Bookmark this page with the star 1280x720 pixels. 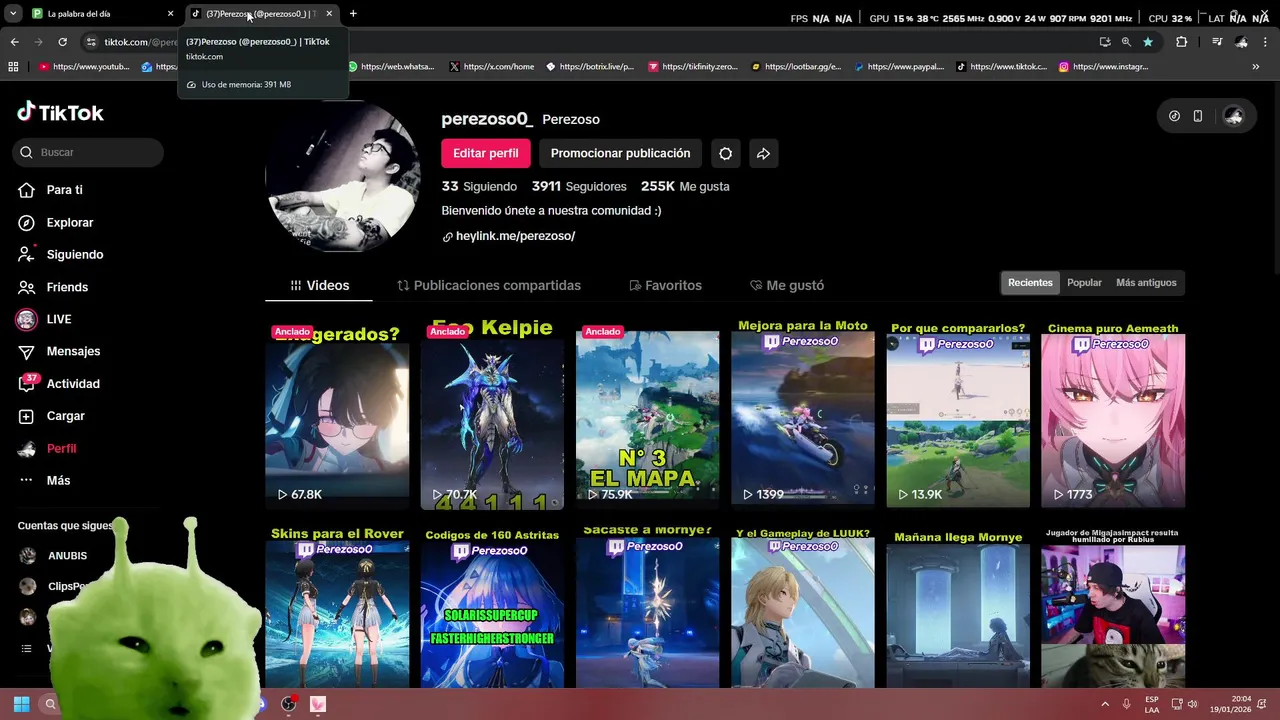click(1148, 42)
